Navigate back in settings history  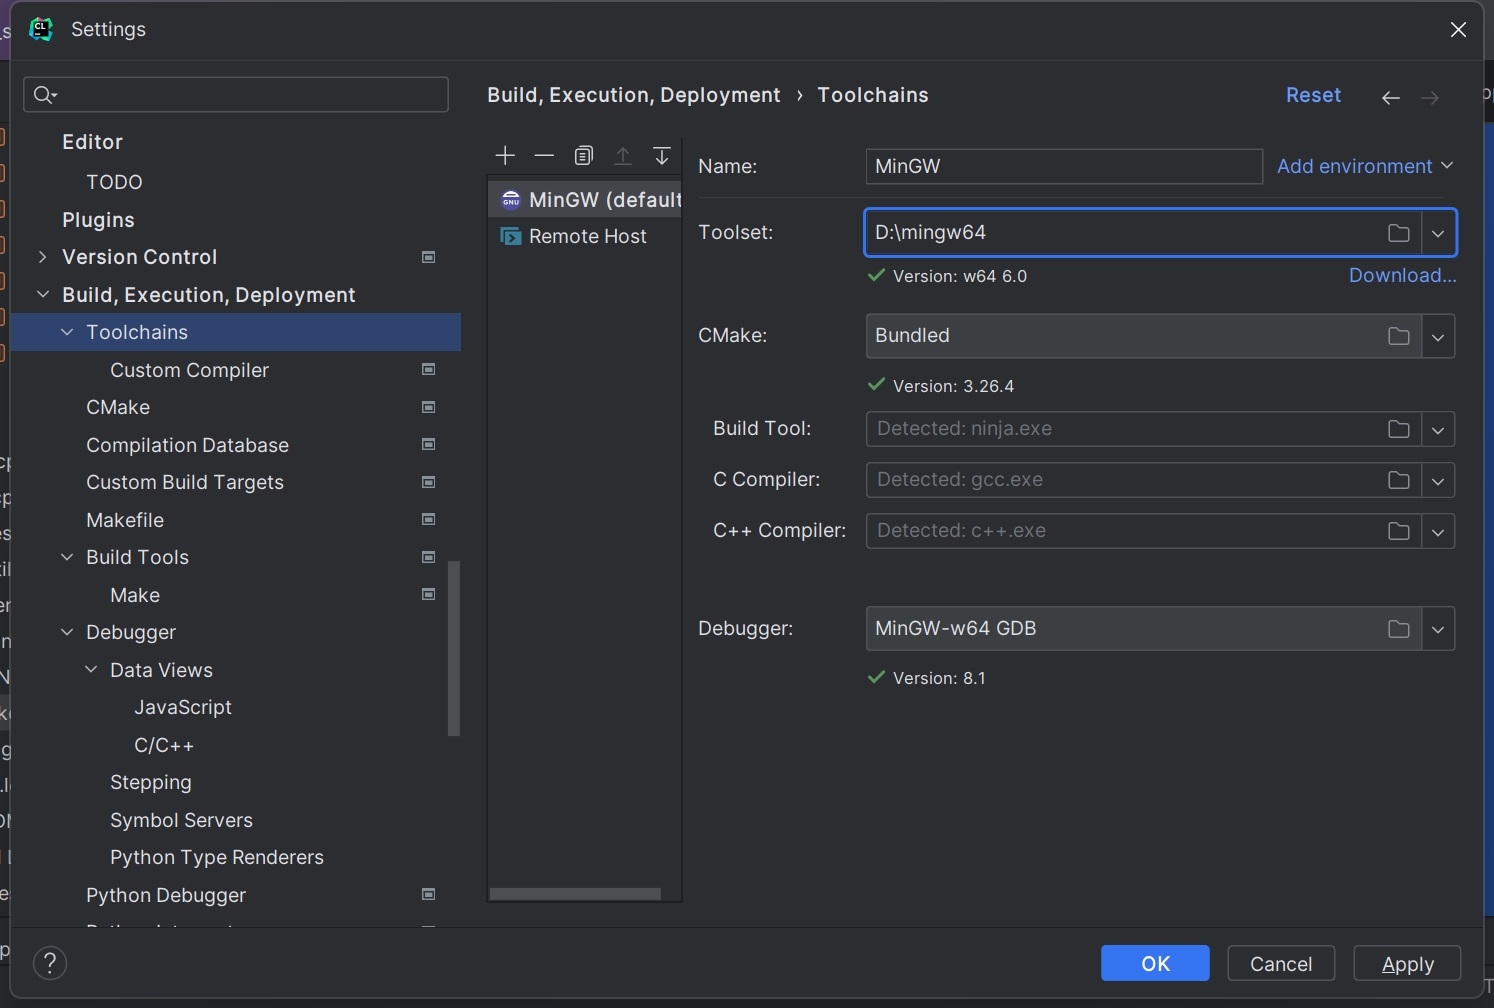click(x=1390, y=97)
